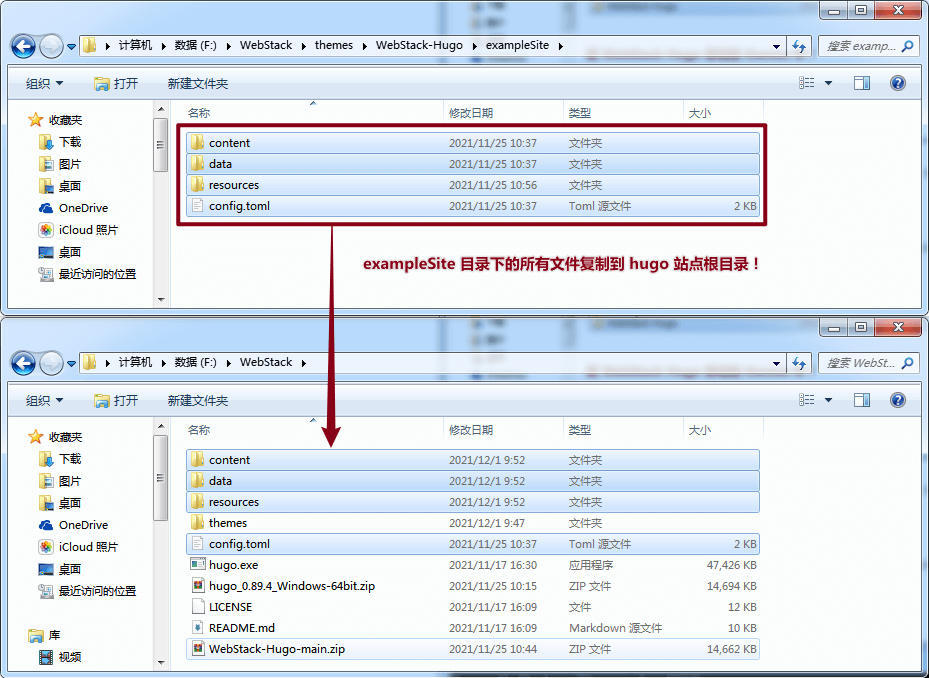Open 下载 in exampleSite window sidebar
This screenshot has height=678, width=929.
coord(60,142)
